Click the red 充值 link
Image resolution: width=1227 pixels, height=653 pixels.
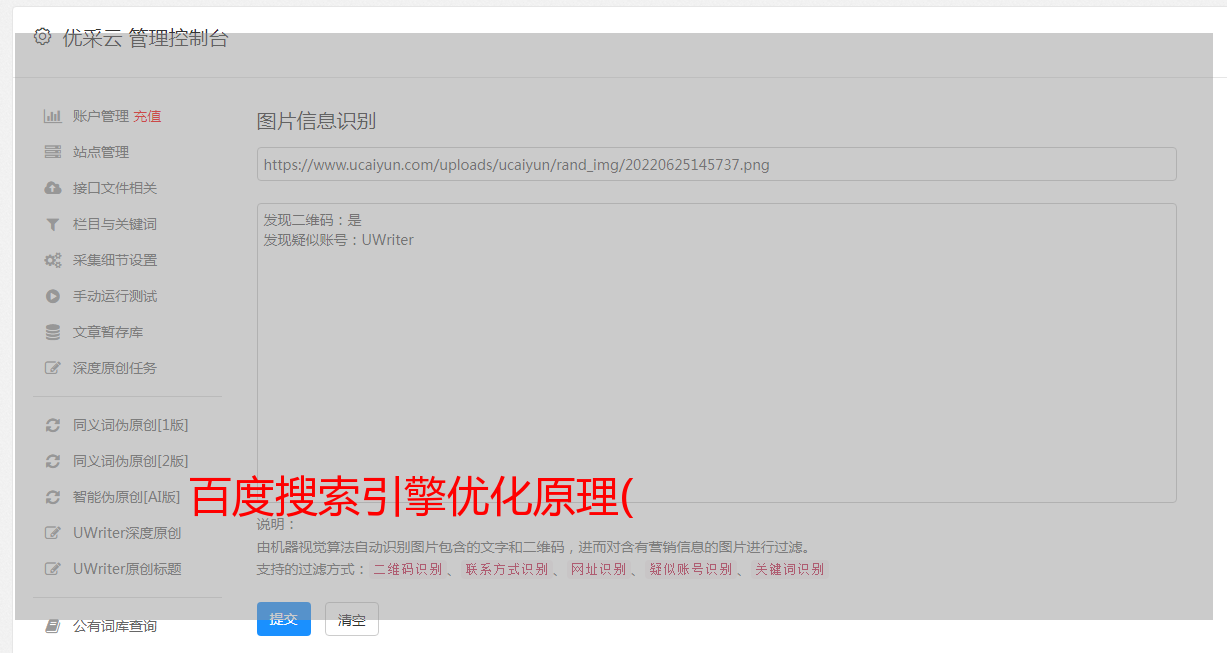coord(147,116)
